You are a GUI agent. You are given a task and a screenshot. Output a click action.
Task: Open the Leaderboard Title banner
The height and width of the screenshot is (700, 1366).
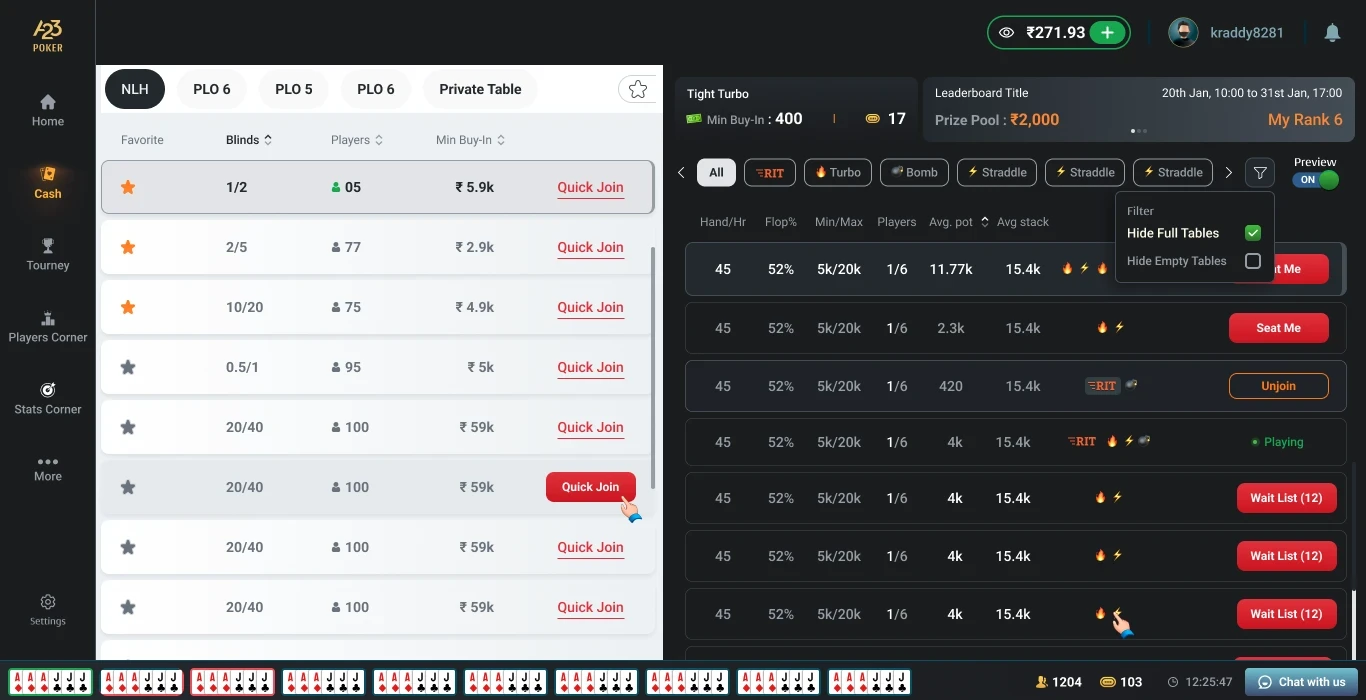1138,107
